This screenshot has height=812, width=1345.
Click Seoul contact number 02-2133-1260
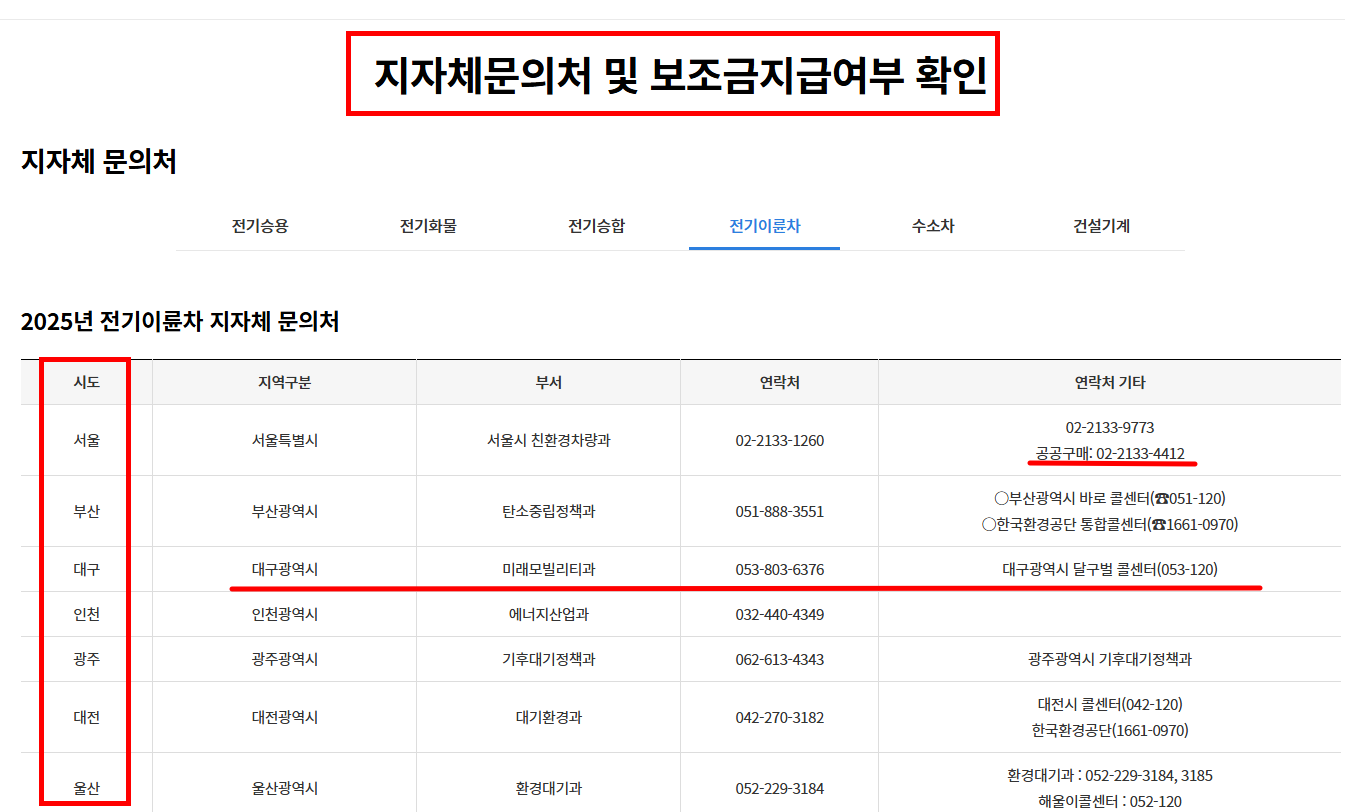tap(779, 440)
